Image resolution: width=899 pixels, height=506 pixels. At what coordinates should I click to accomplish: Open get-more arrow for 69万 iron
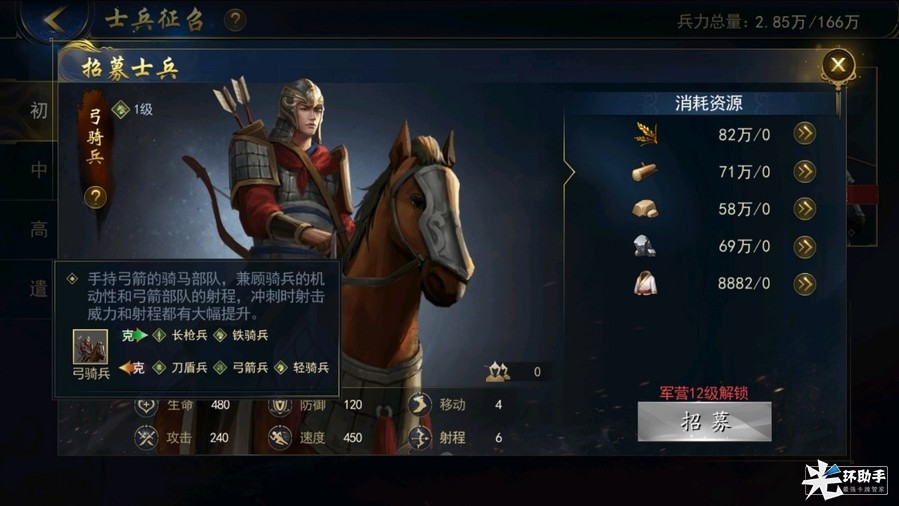pos(804,246)
